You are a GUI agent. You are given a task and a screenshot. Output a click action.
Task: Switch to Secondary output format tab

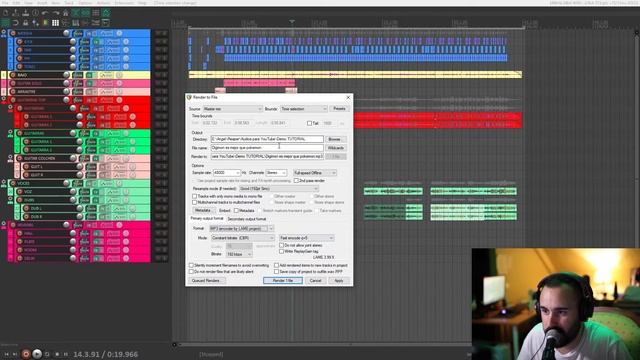click(x=247, y=219)
